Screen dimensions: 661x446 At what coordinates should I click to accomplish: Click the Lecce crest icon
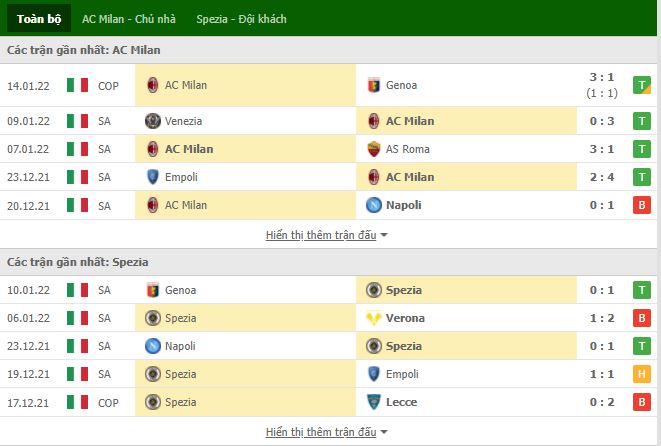[373, 402]
